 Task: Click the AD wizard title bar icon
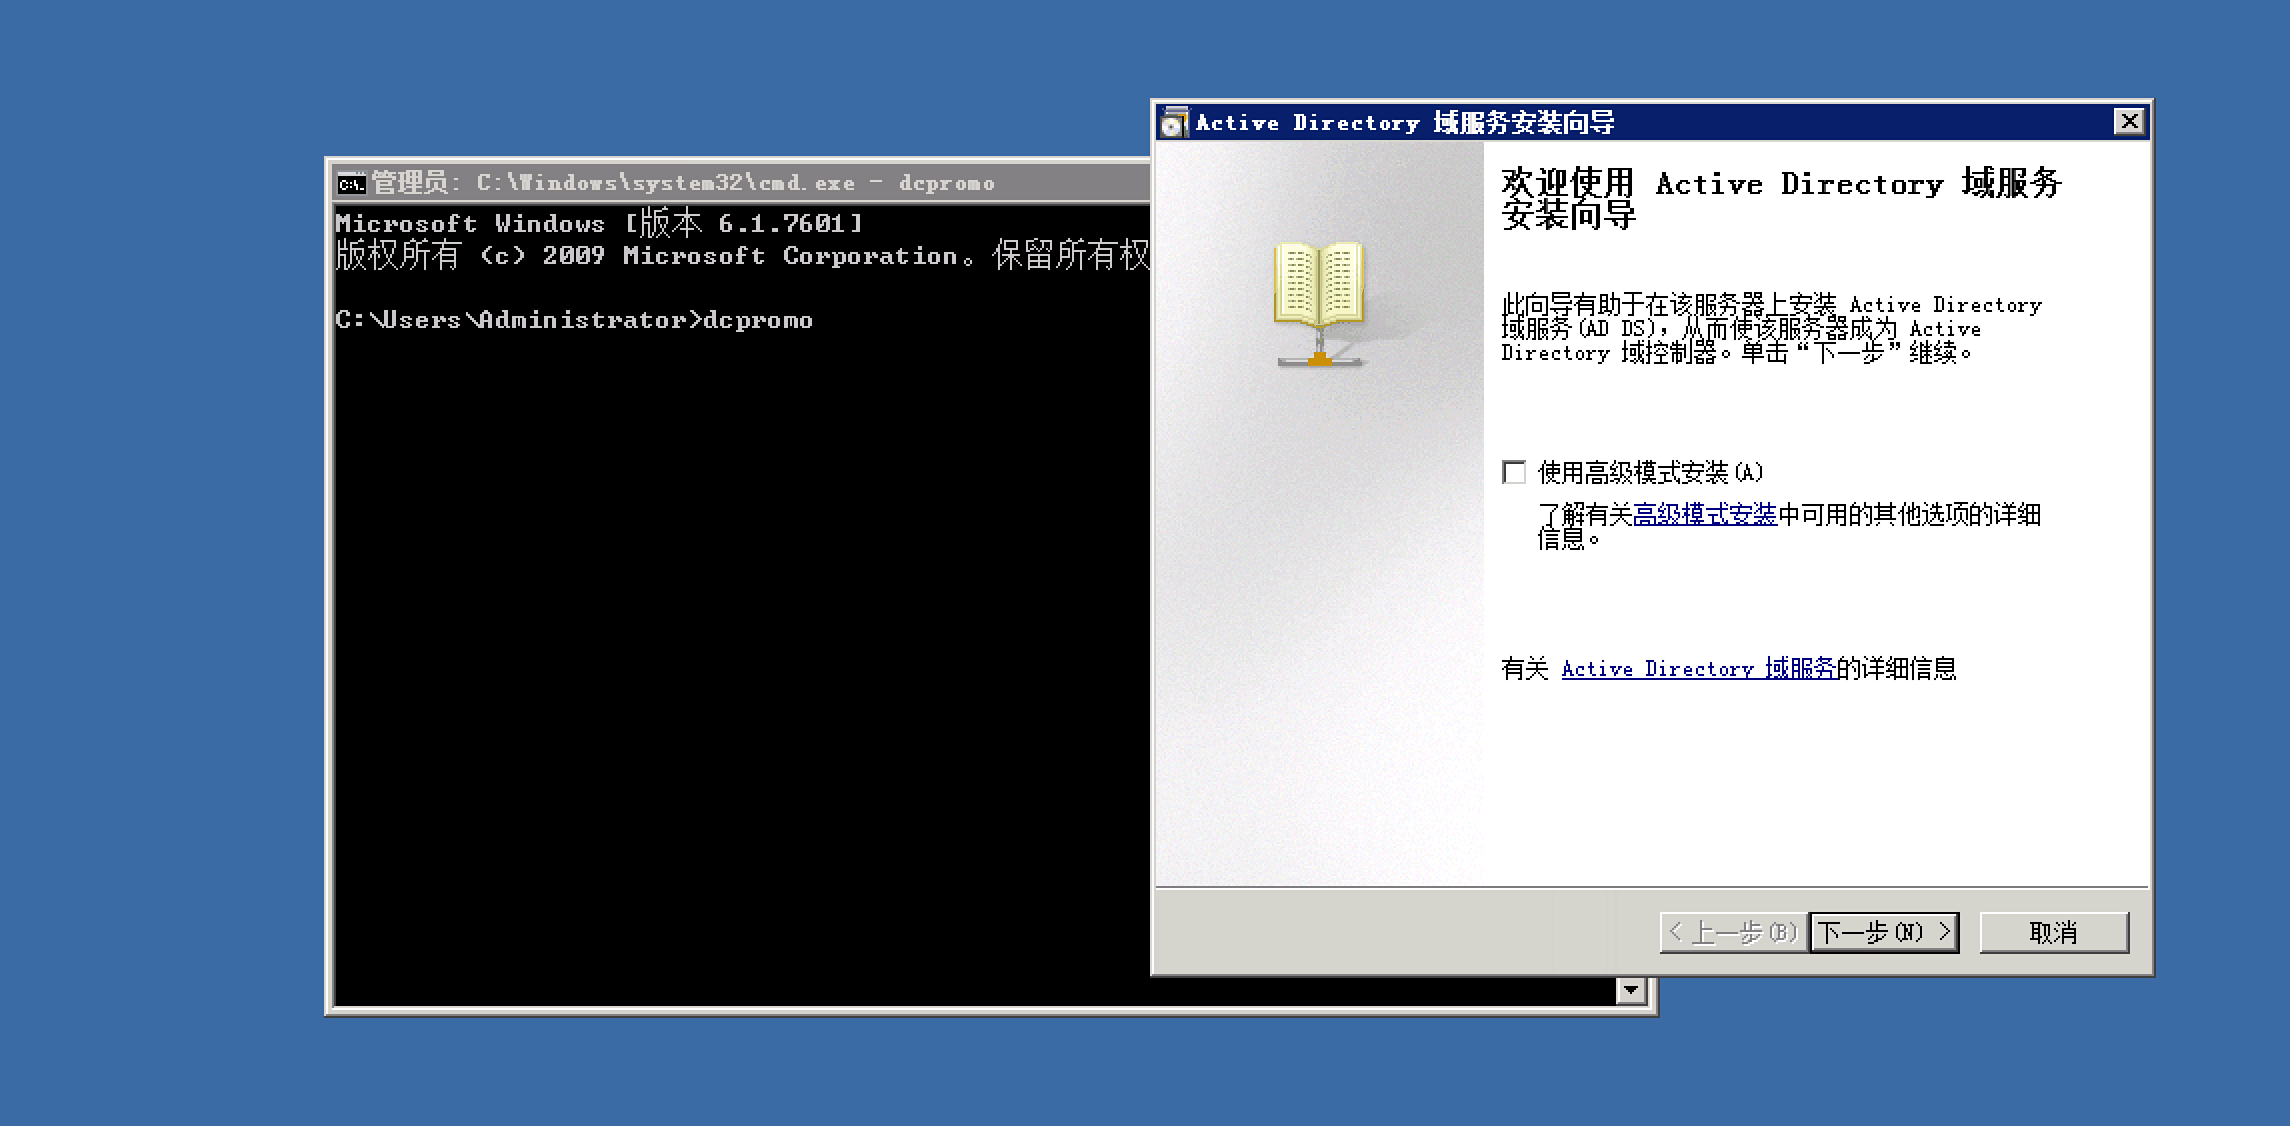click(x=1174, y=123)
